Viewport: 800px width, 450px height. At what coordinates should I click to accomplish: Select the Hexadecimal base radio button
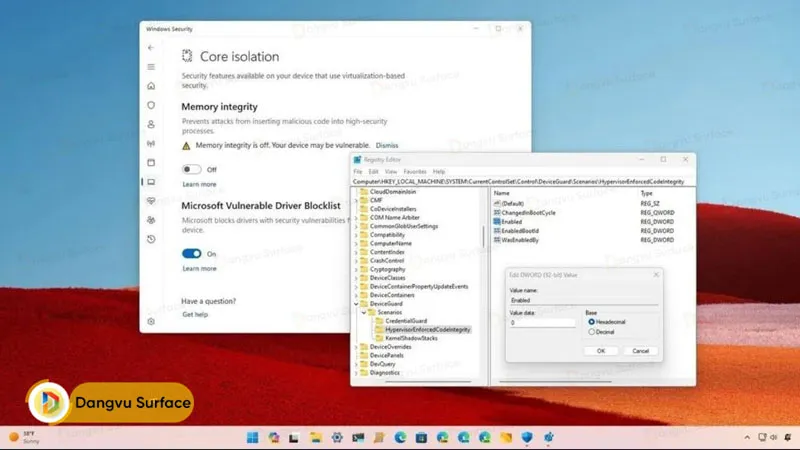click(x=591, y=322)
